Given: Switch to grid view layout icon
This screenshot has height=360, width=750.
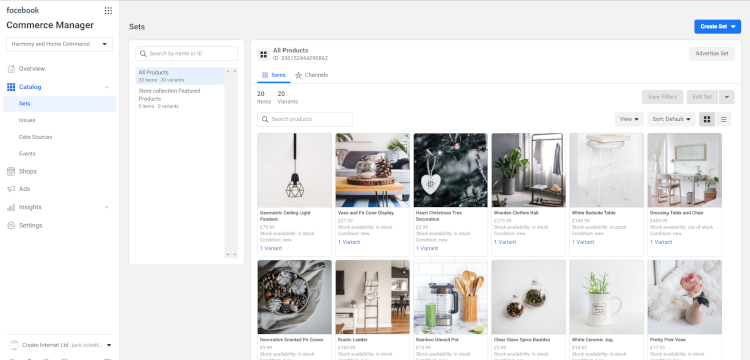Looking at the screenshot, I should click(x=707, y=119).
